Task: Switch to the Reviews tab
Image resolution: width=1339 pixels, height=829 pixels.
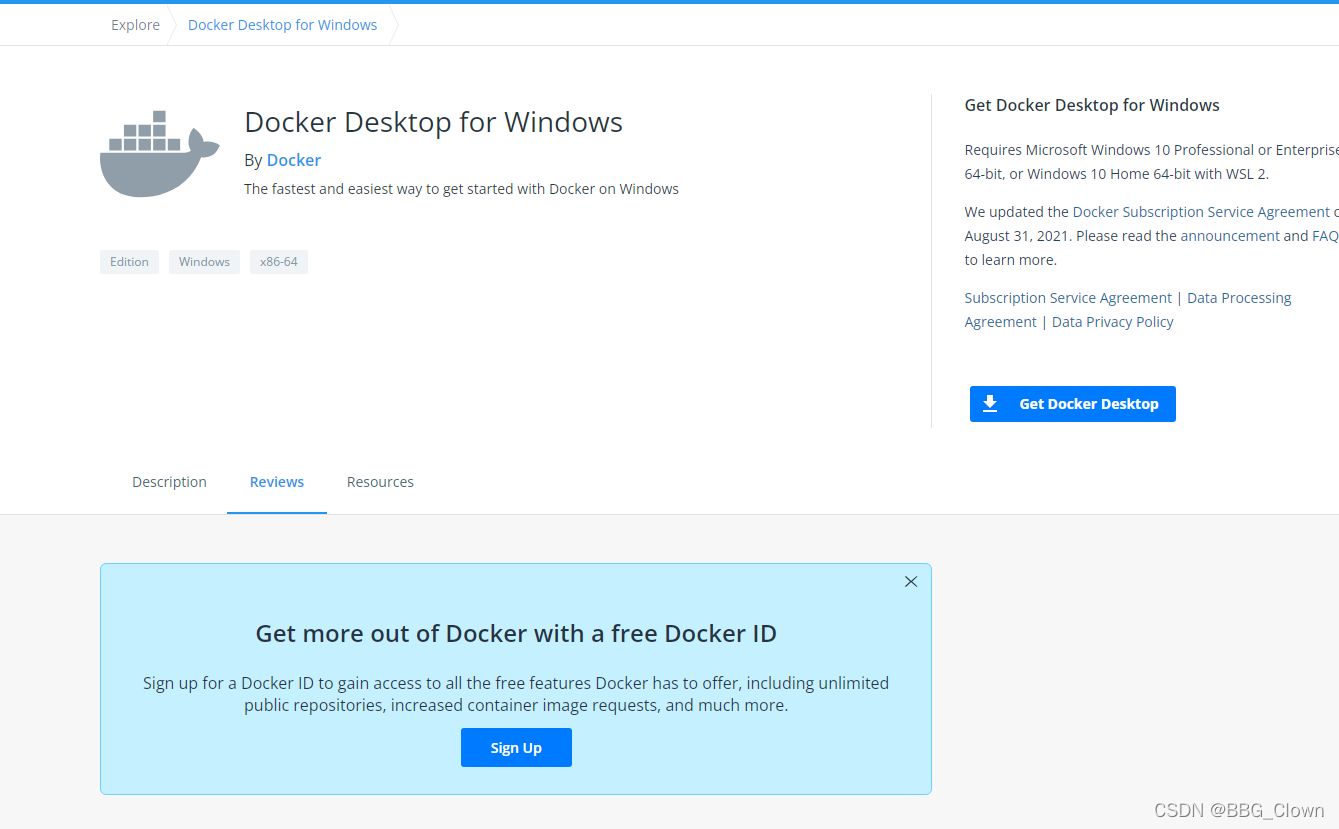Action: 277,482
